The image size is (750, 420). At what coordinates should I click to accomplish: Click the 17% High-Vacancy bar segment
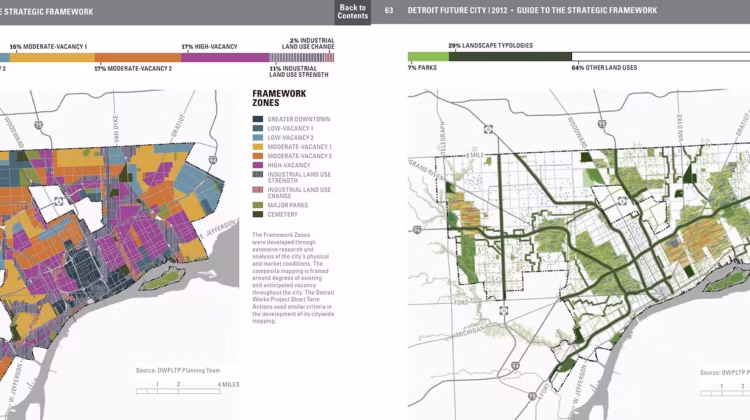pyautogui.click(x=224, y=58)
